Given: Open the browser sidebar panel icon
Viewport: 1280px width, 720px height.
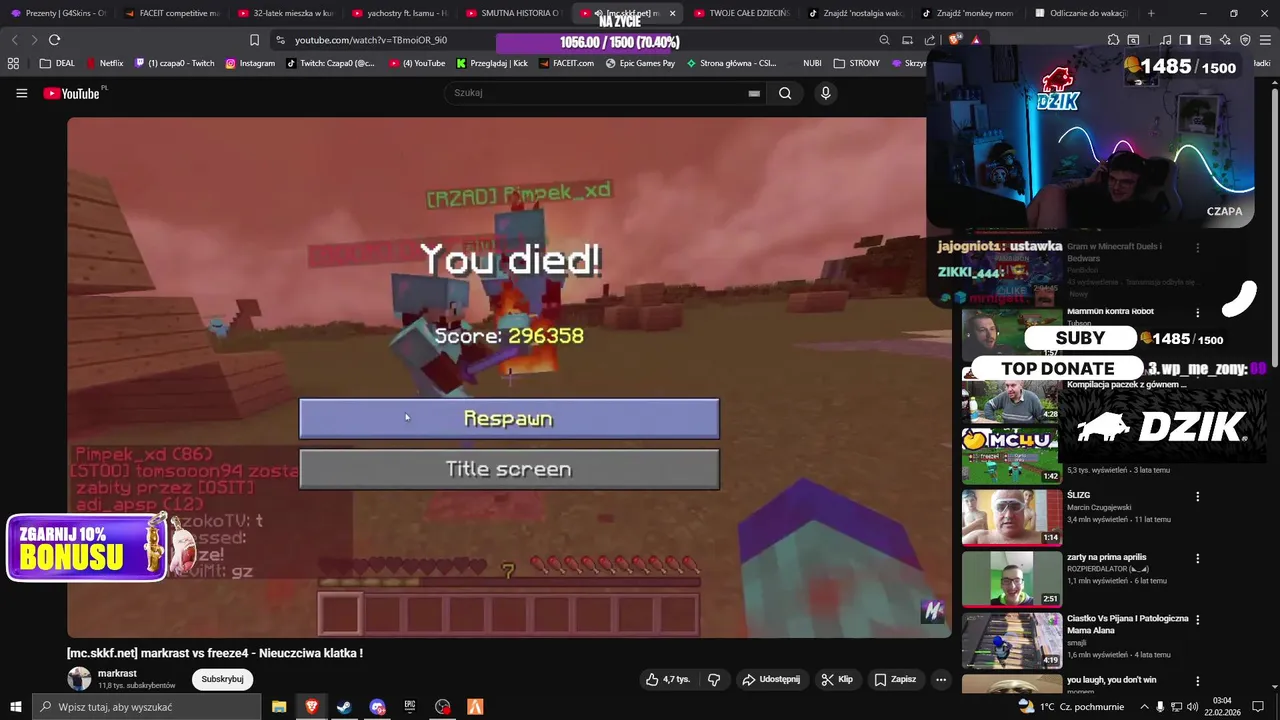Looking at the screenshot, I should [x=1185, y=40].
